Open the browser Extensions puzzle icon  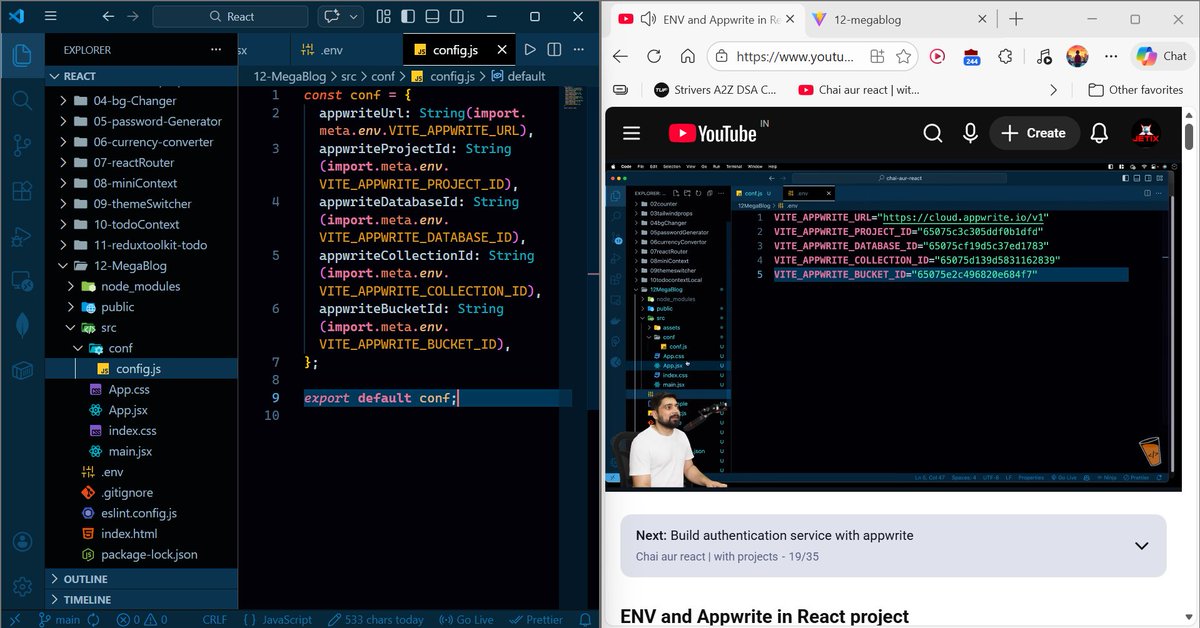click(1004, 57)
